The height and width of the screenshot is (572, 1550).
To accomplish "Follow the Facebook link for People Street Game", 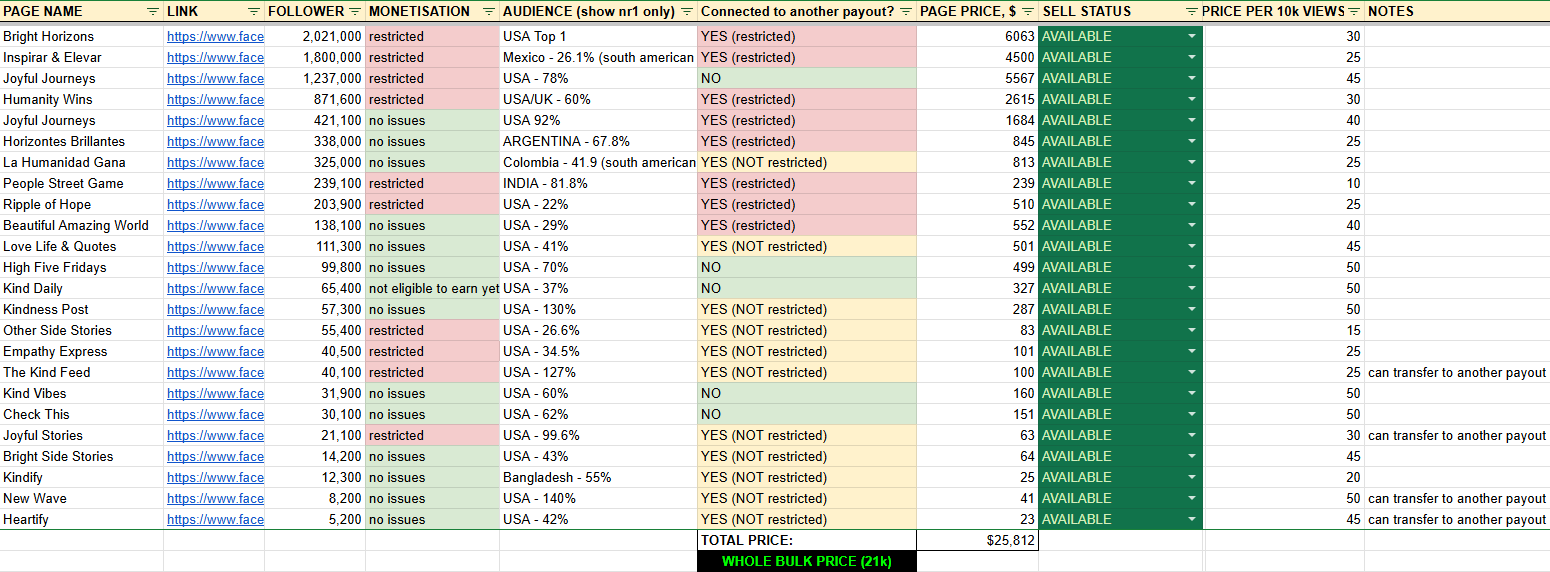I will pyautogui.click(x=215, y=183).
